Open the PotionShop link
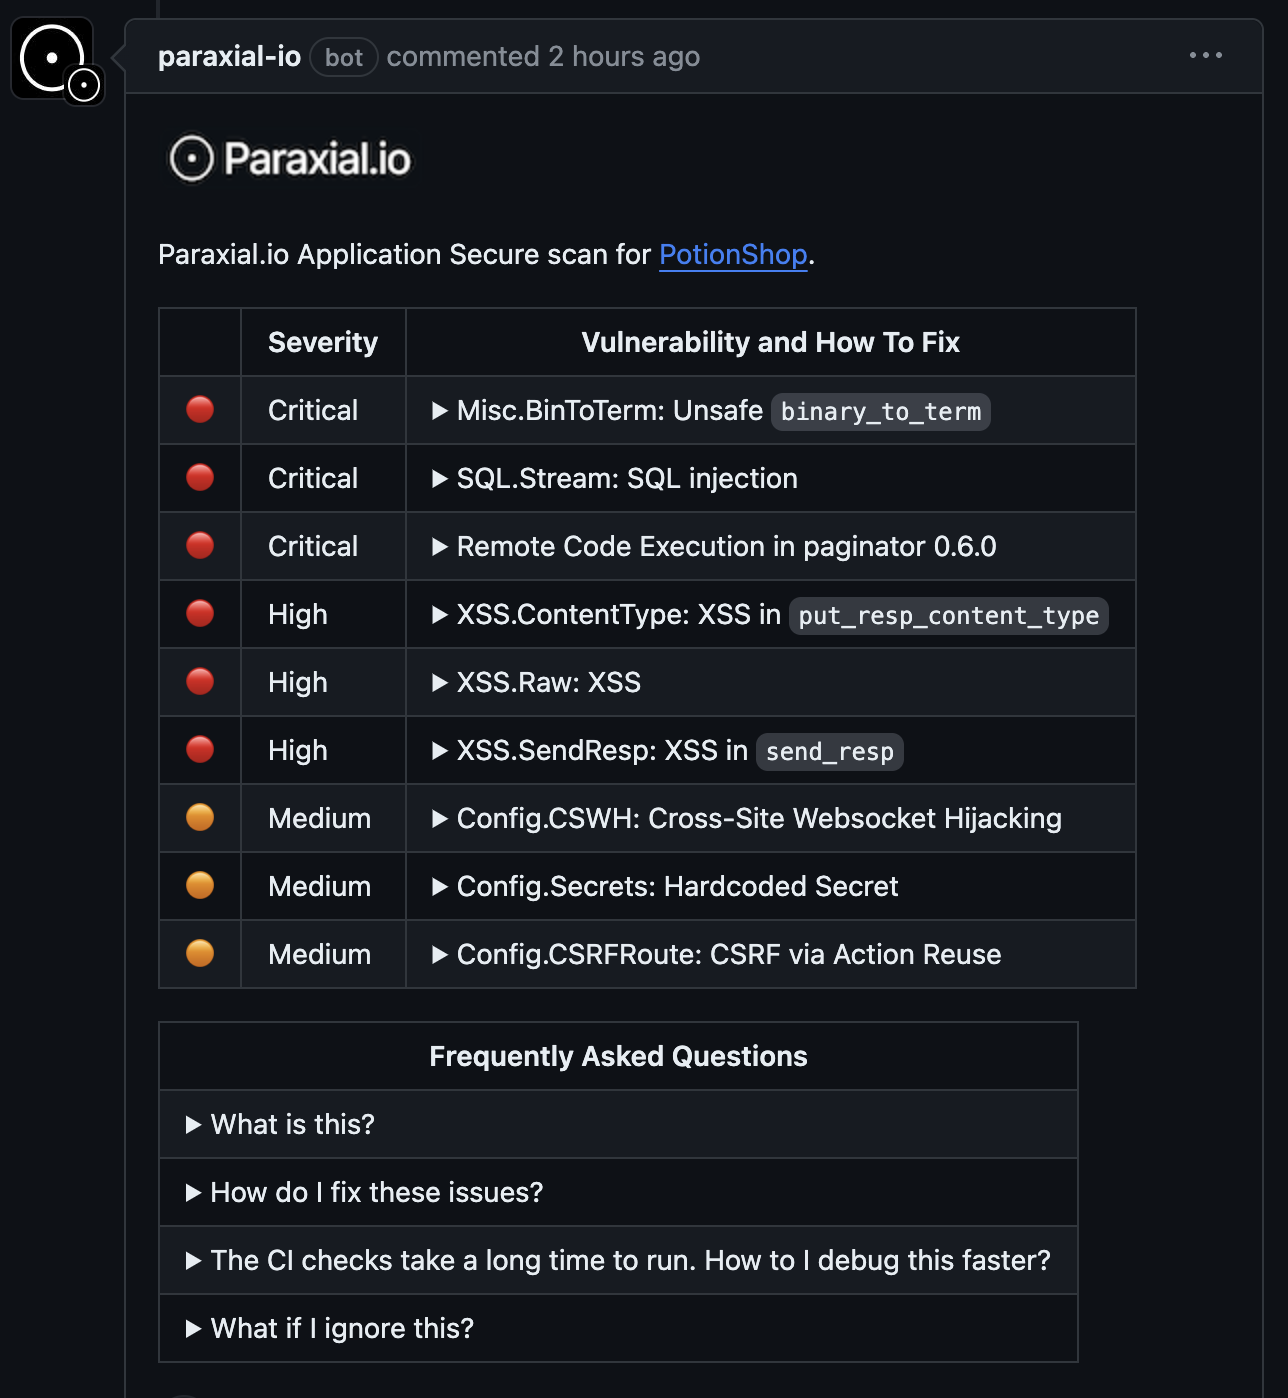This screenshot has height=1398, width=1288. [733, 255]
